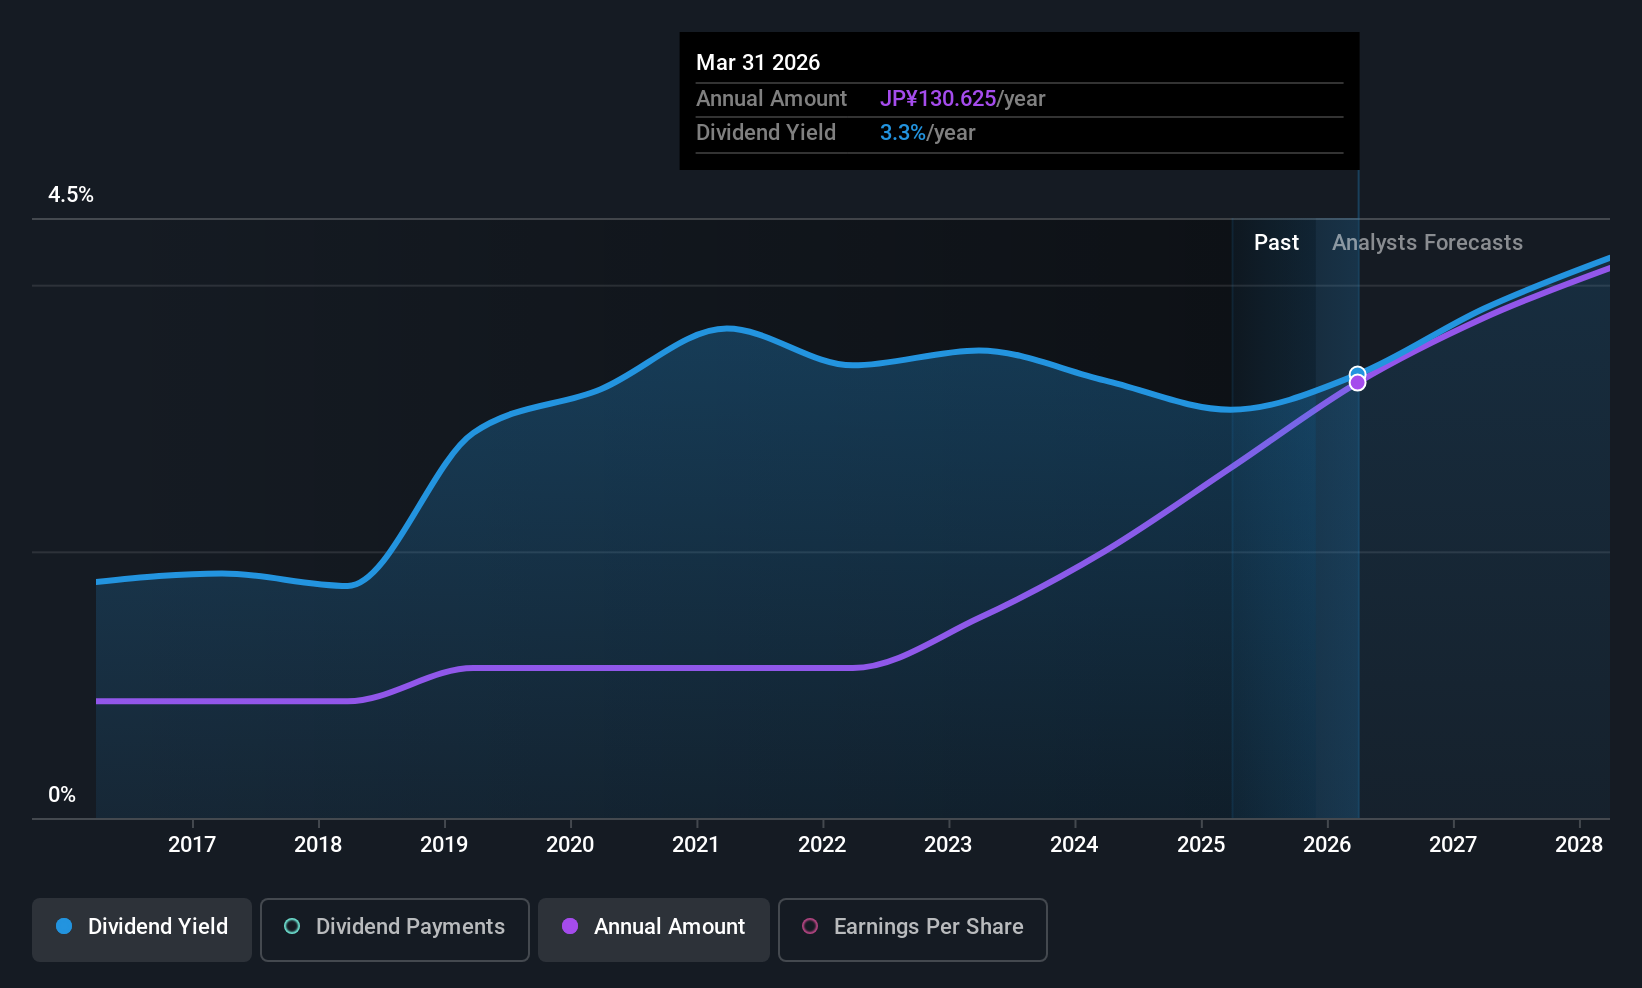
Task: Click the purple dot beside Annual Amount legend
Action: click(570, 927)
